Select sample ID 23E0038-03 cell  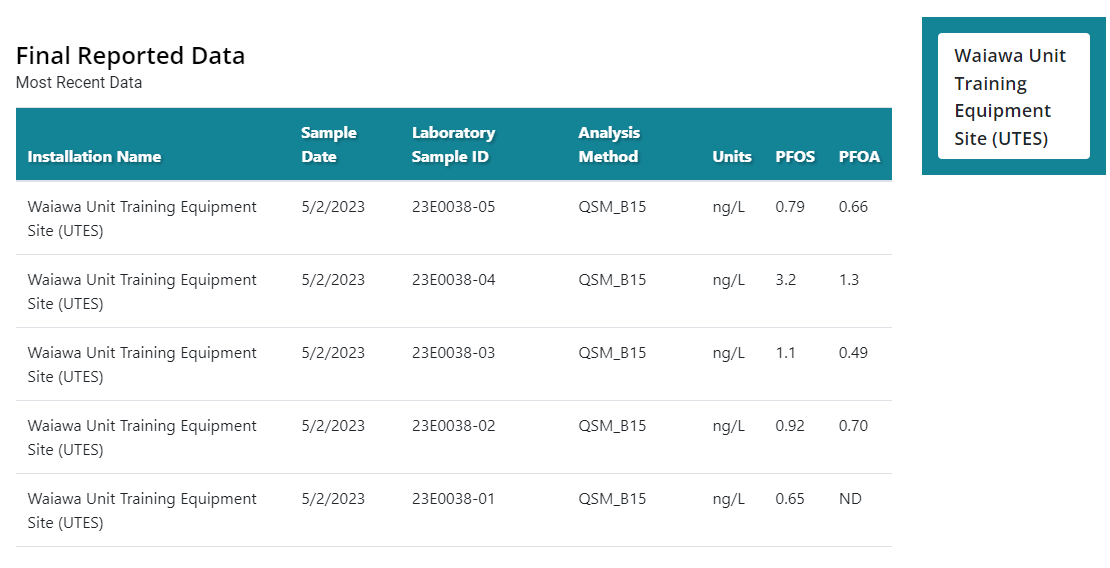(x=453, y=353)
